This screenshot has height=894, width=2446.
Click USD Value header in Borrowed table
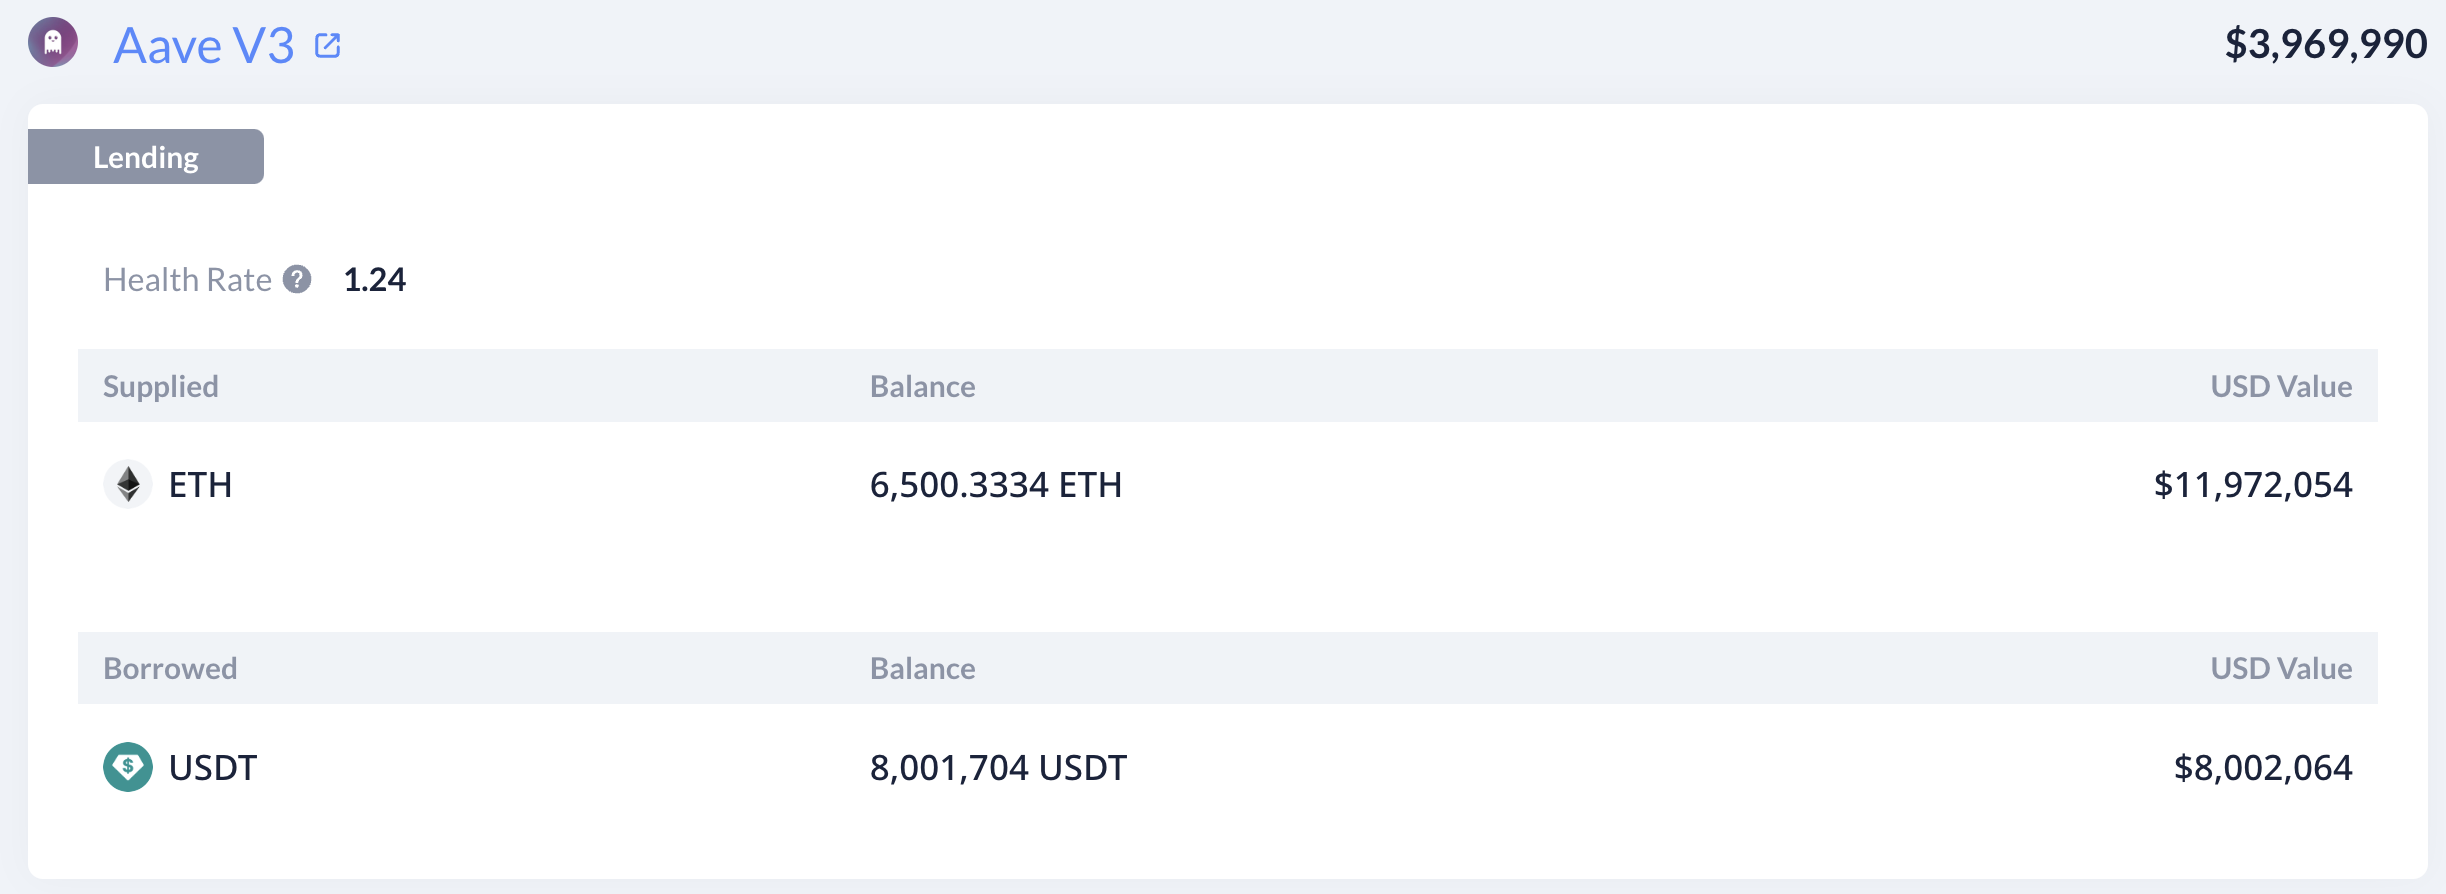(2281, 668)
